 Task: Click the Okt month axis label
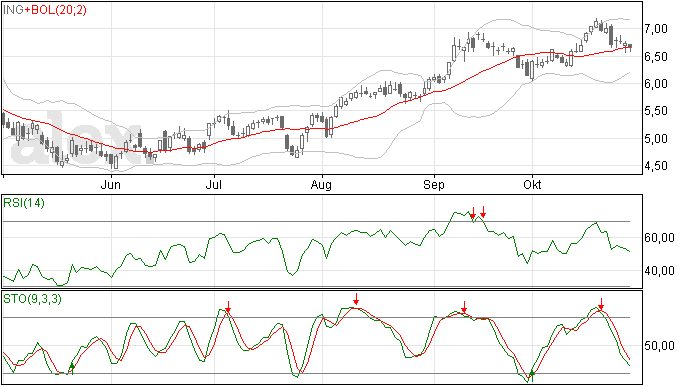(532, 185)
